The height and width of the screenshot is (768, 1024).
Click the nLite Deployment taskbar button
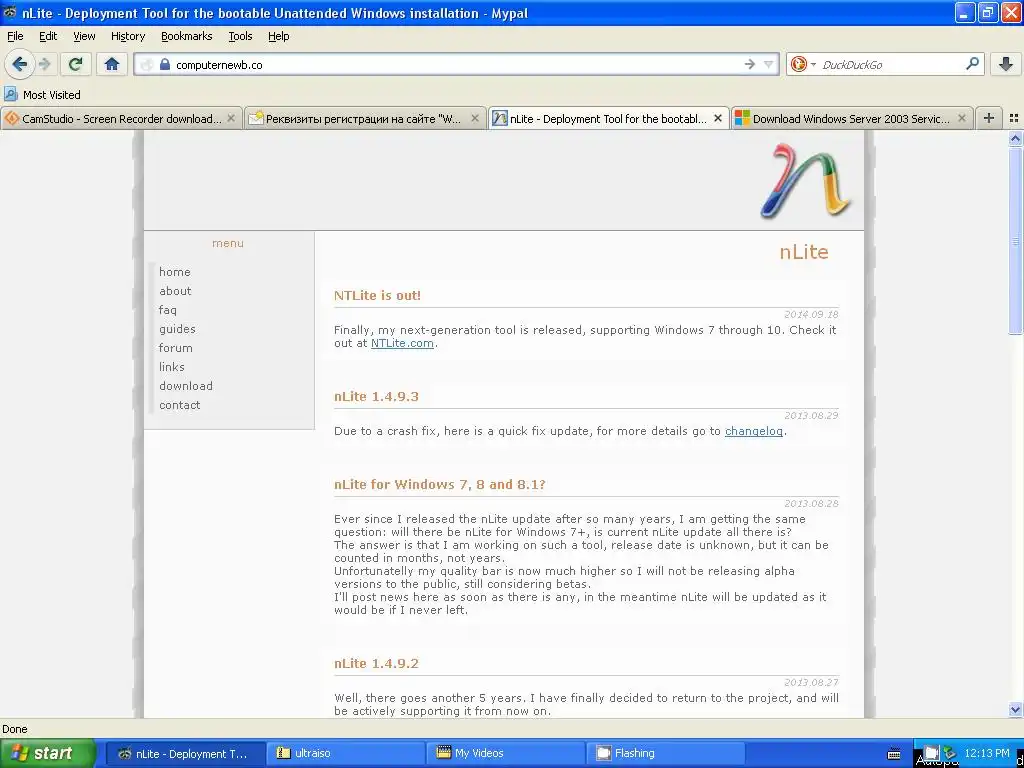point(185,753)
